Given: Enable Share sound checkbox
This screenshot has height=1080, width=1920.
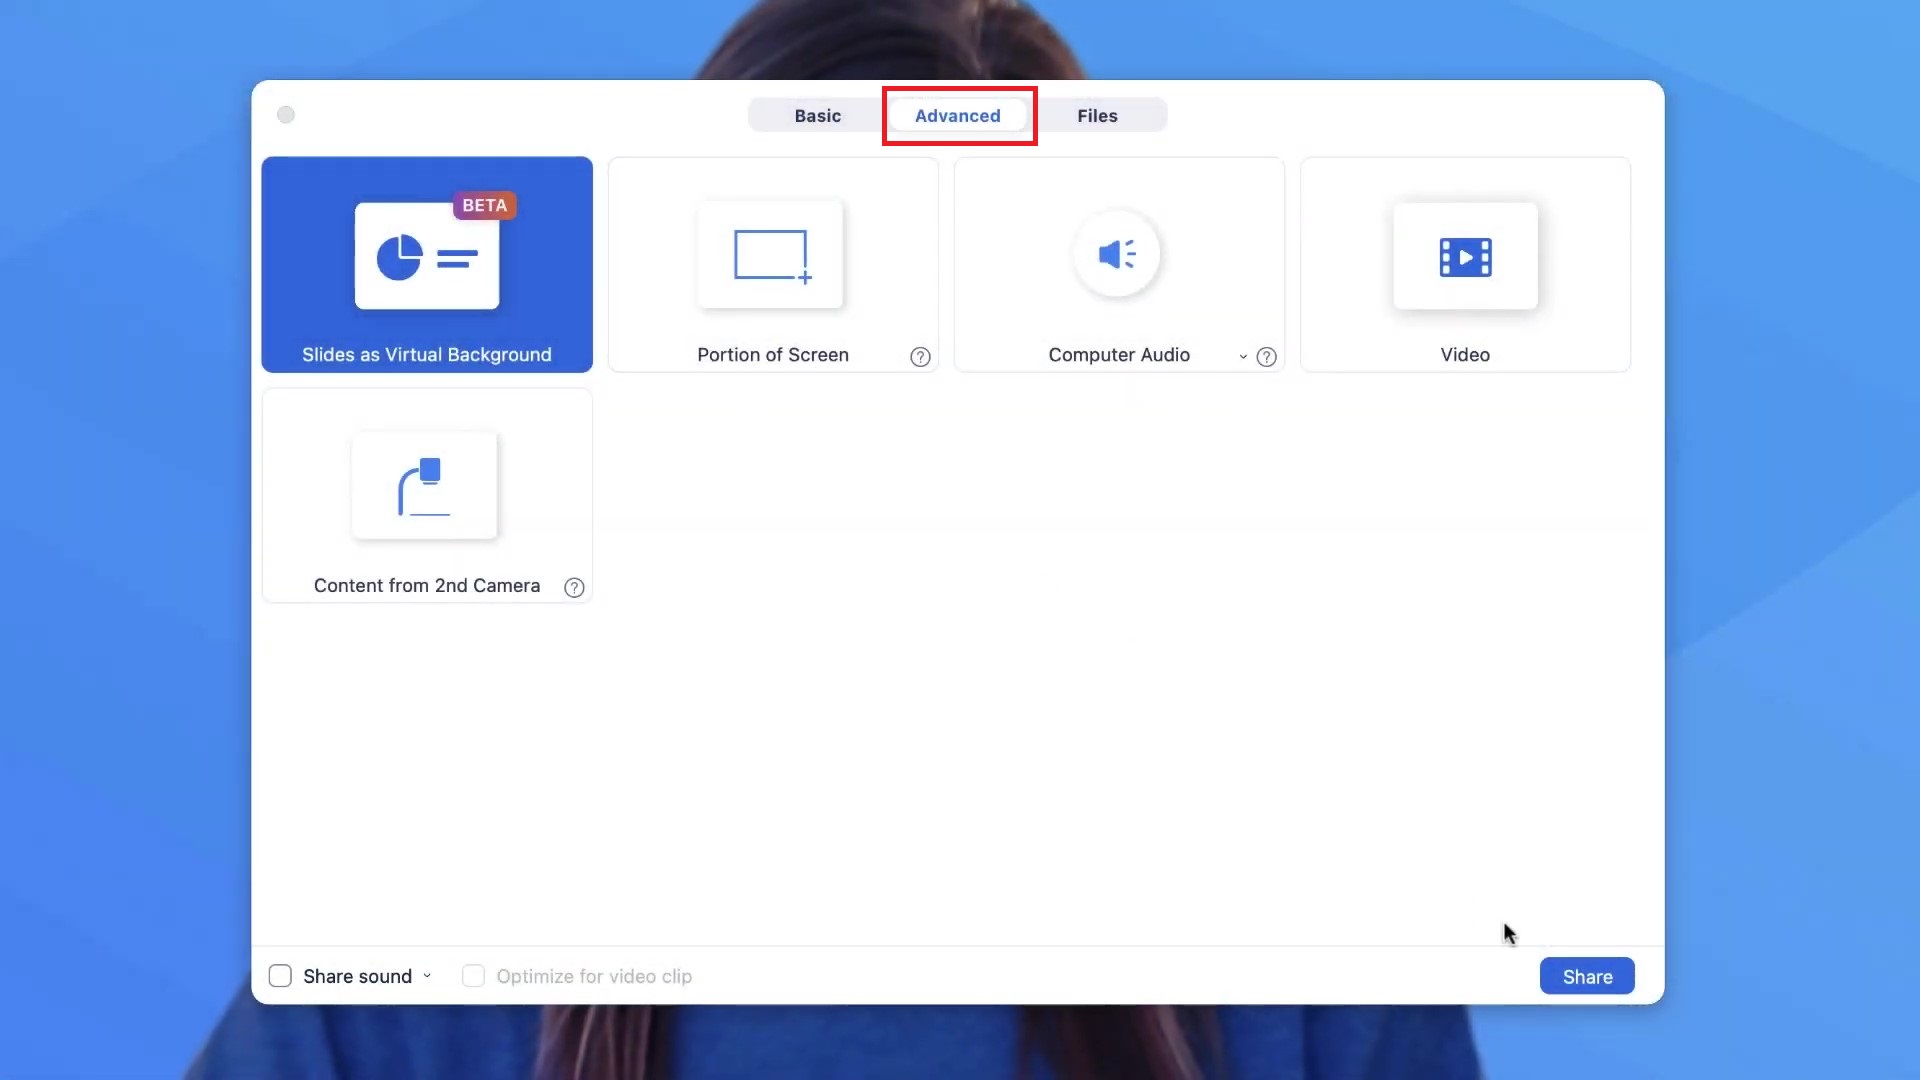Looking at the screenshot, I should 281,976.
